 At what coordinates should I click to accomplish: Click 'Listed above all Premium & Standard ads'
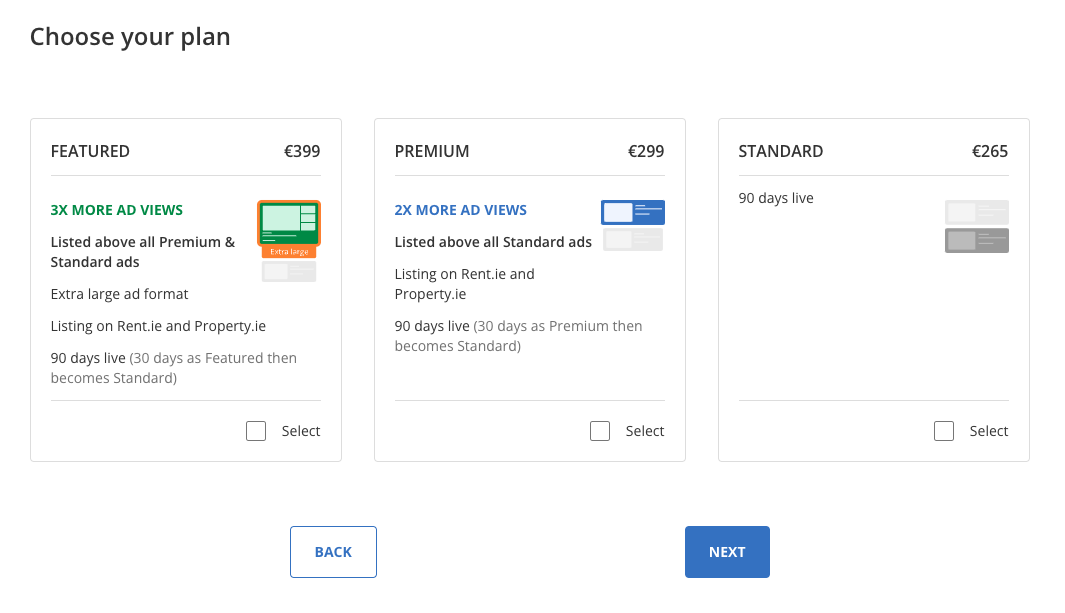pos(143,252)
